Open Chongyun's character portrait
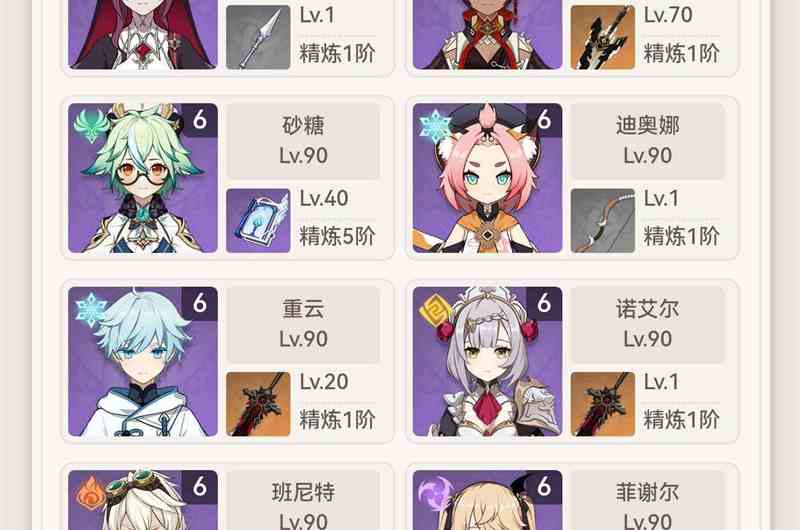 click(x=143, y=362)
